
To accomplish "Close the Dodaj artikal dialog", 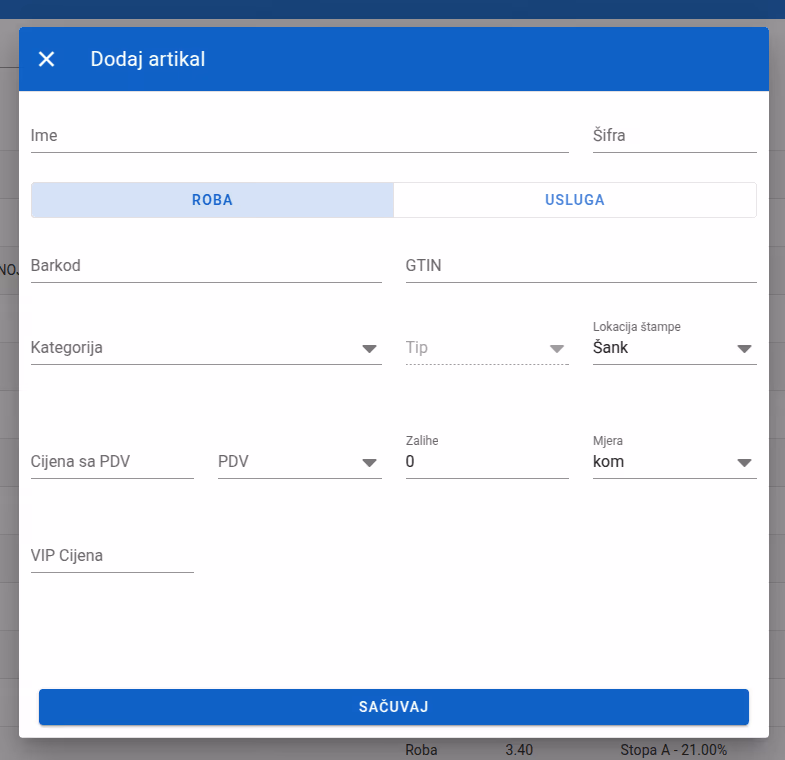I will pyautogui.click(x=47, y=59).
